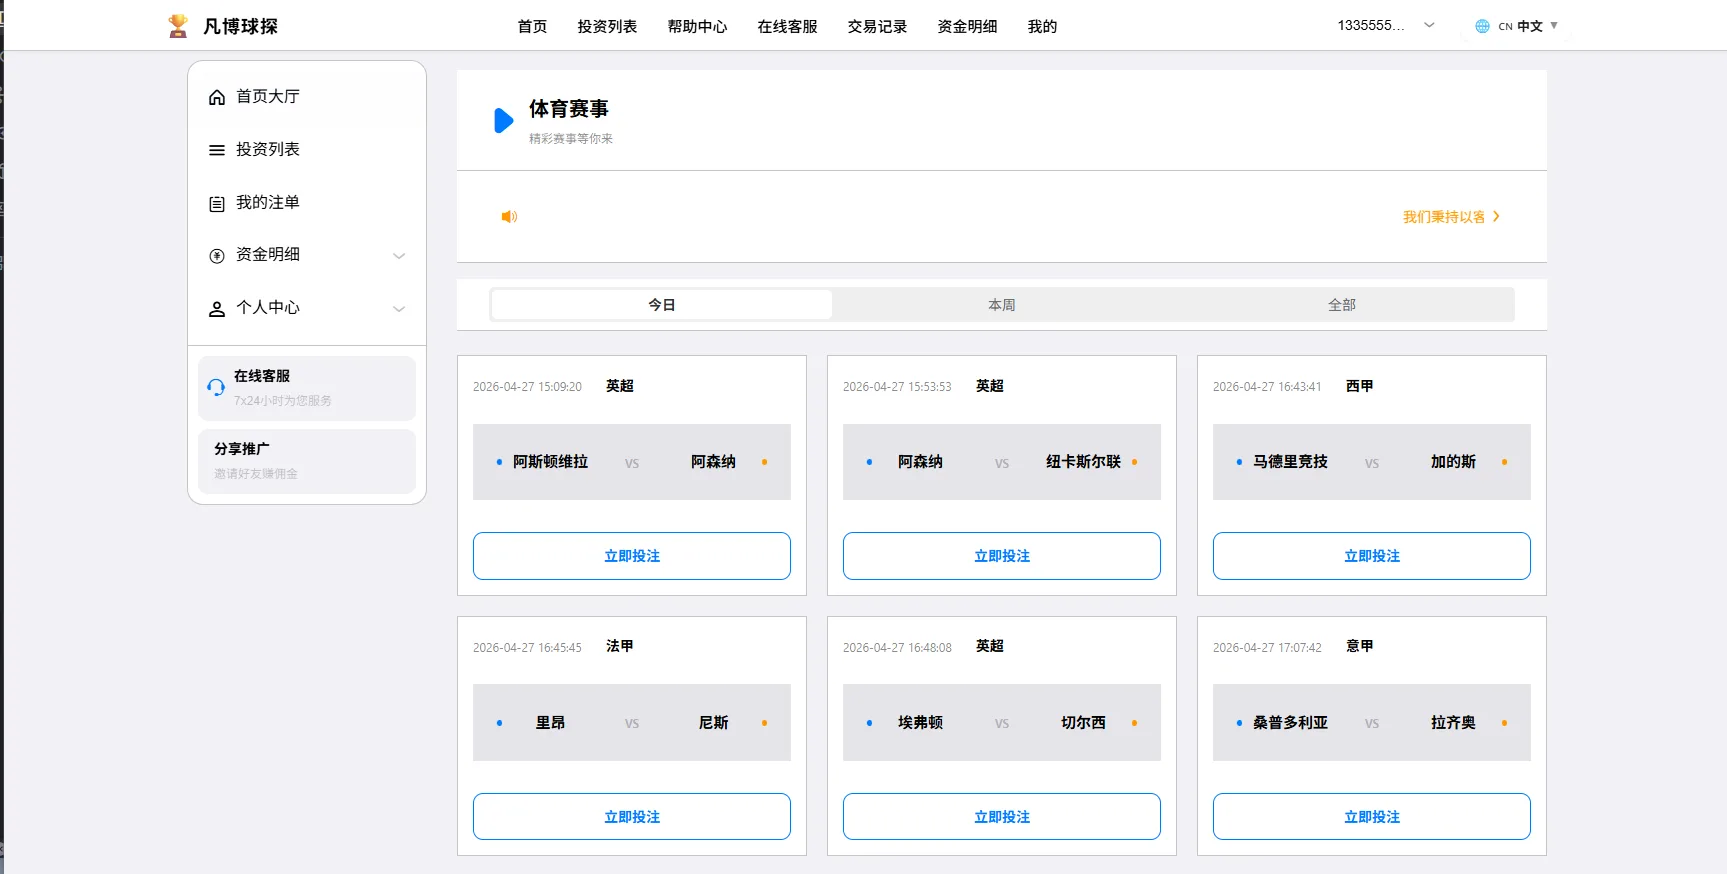
Task: Click the globe language icon
Action: click(x=1482, y=26)
